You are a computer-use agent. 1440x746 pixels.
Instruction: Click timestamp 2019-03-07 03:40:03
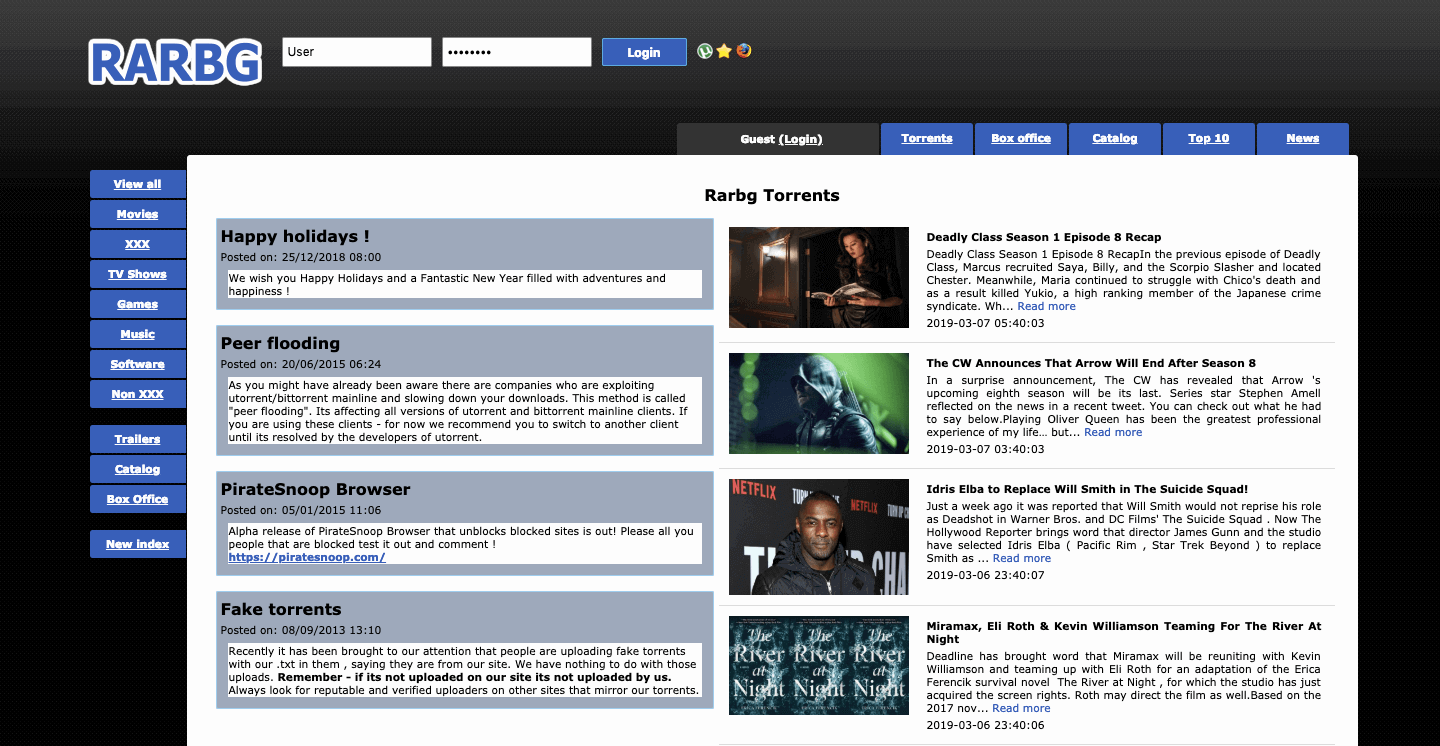[x=985, y=449]
